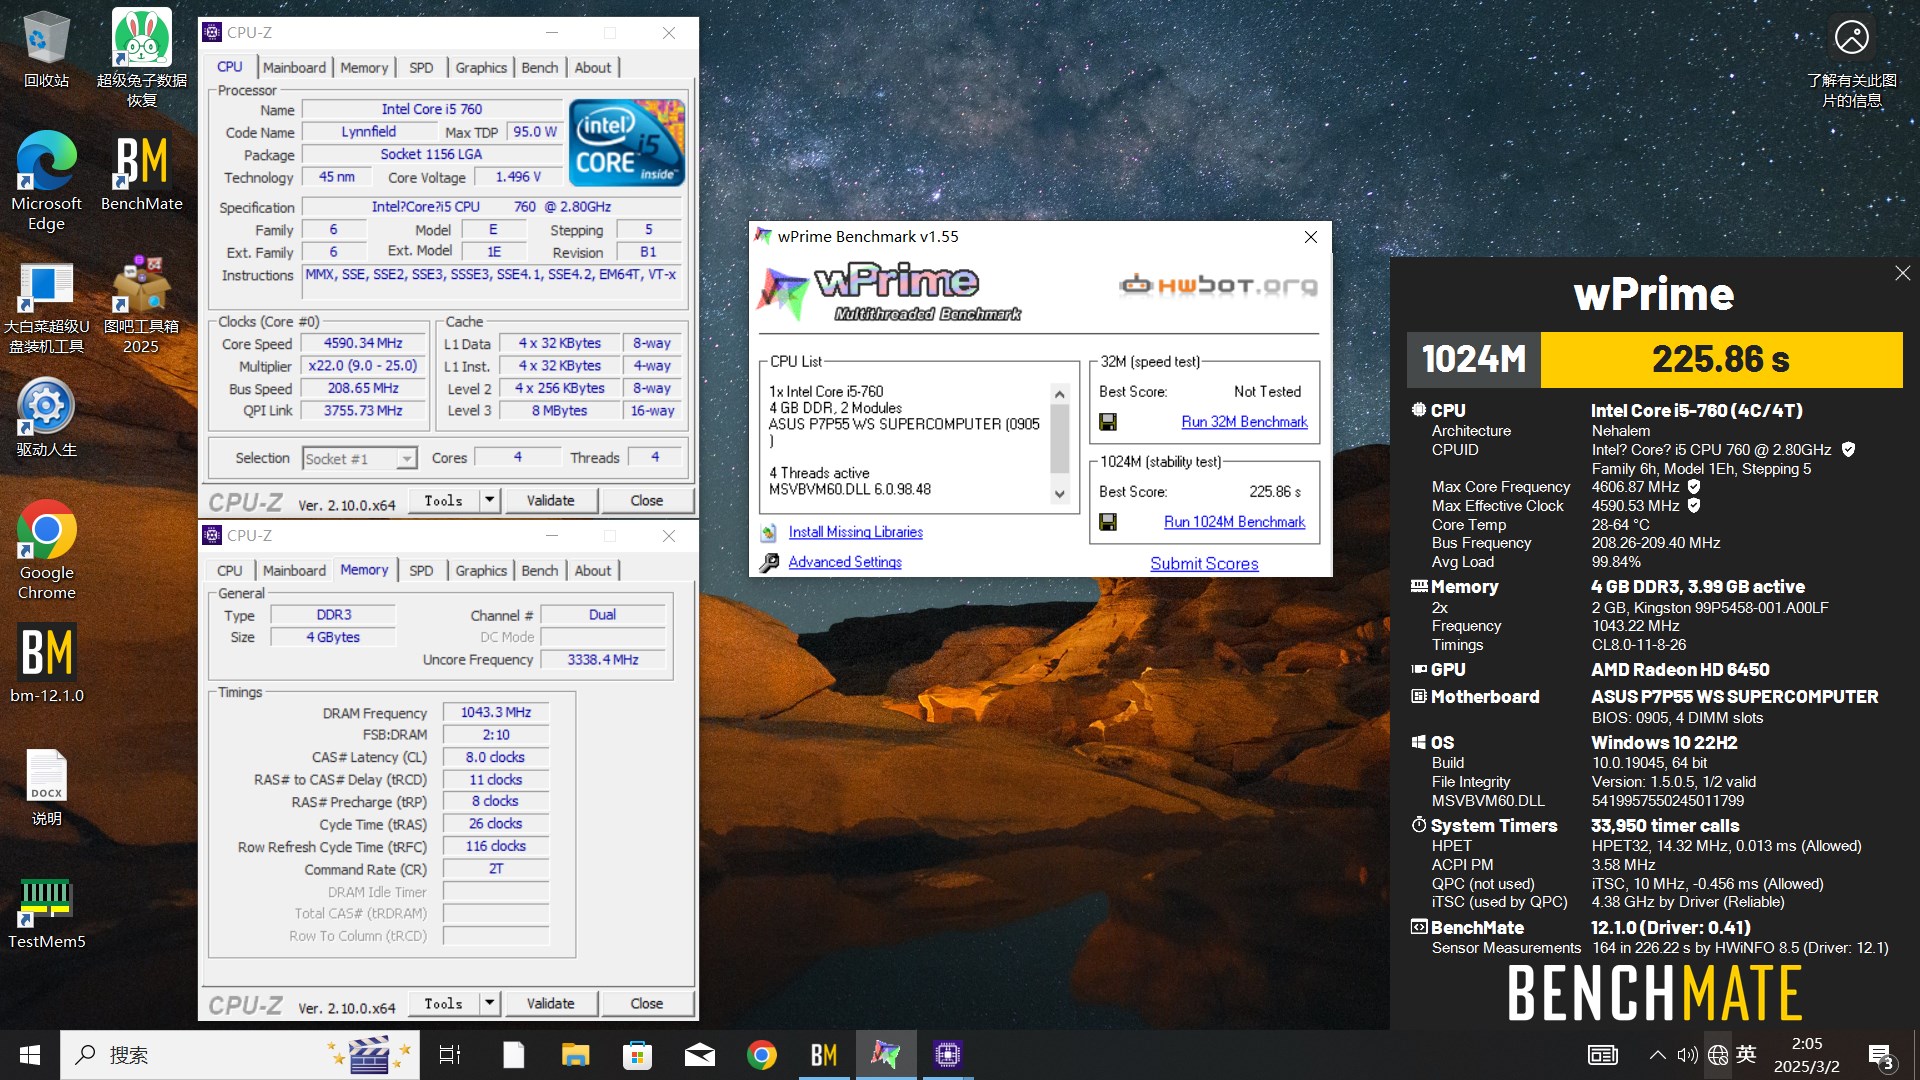The width and height of the screenshot is (1920, 1080).
Task: Open the 超级兔子数据恢复 desktop icon
Action: [141, 58]
